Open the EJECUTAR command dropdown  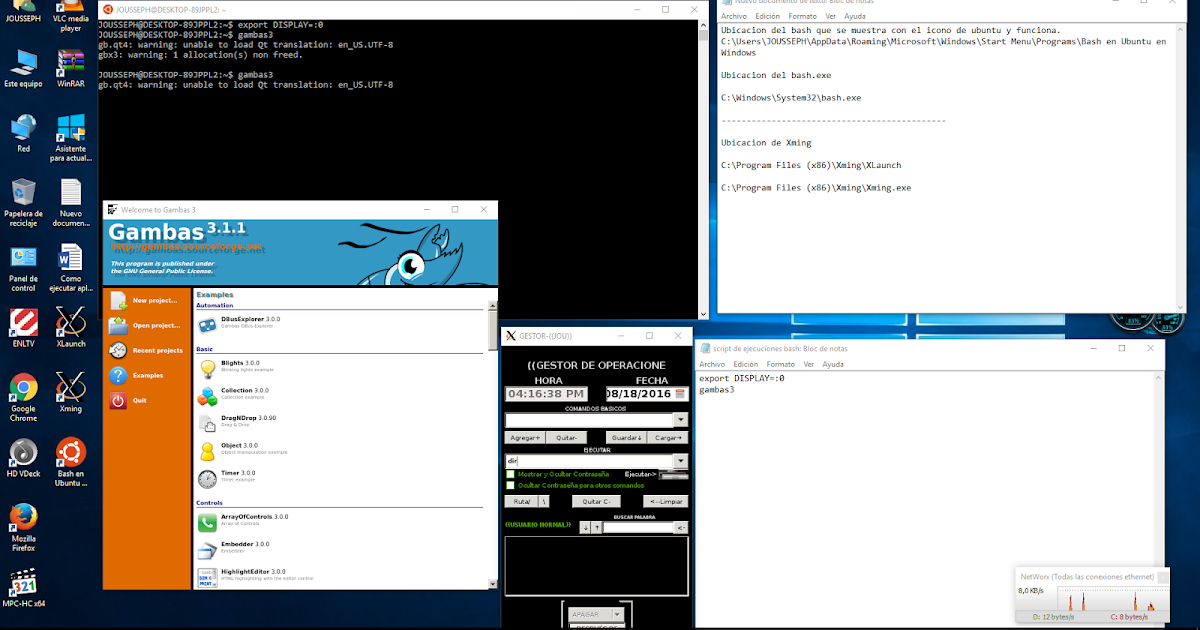680,459
